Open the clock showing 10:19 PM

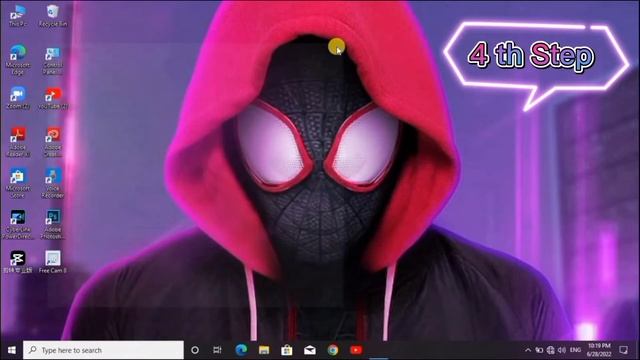pos(599,350)
